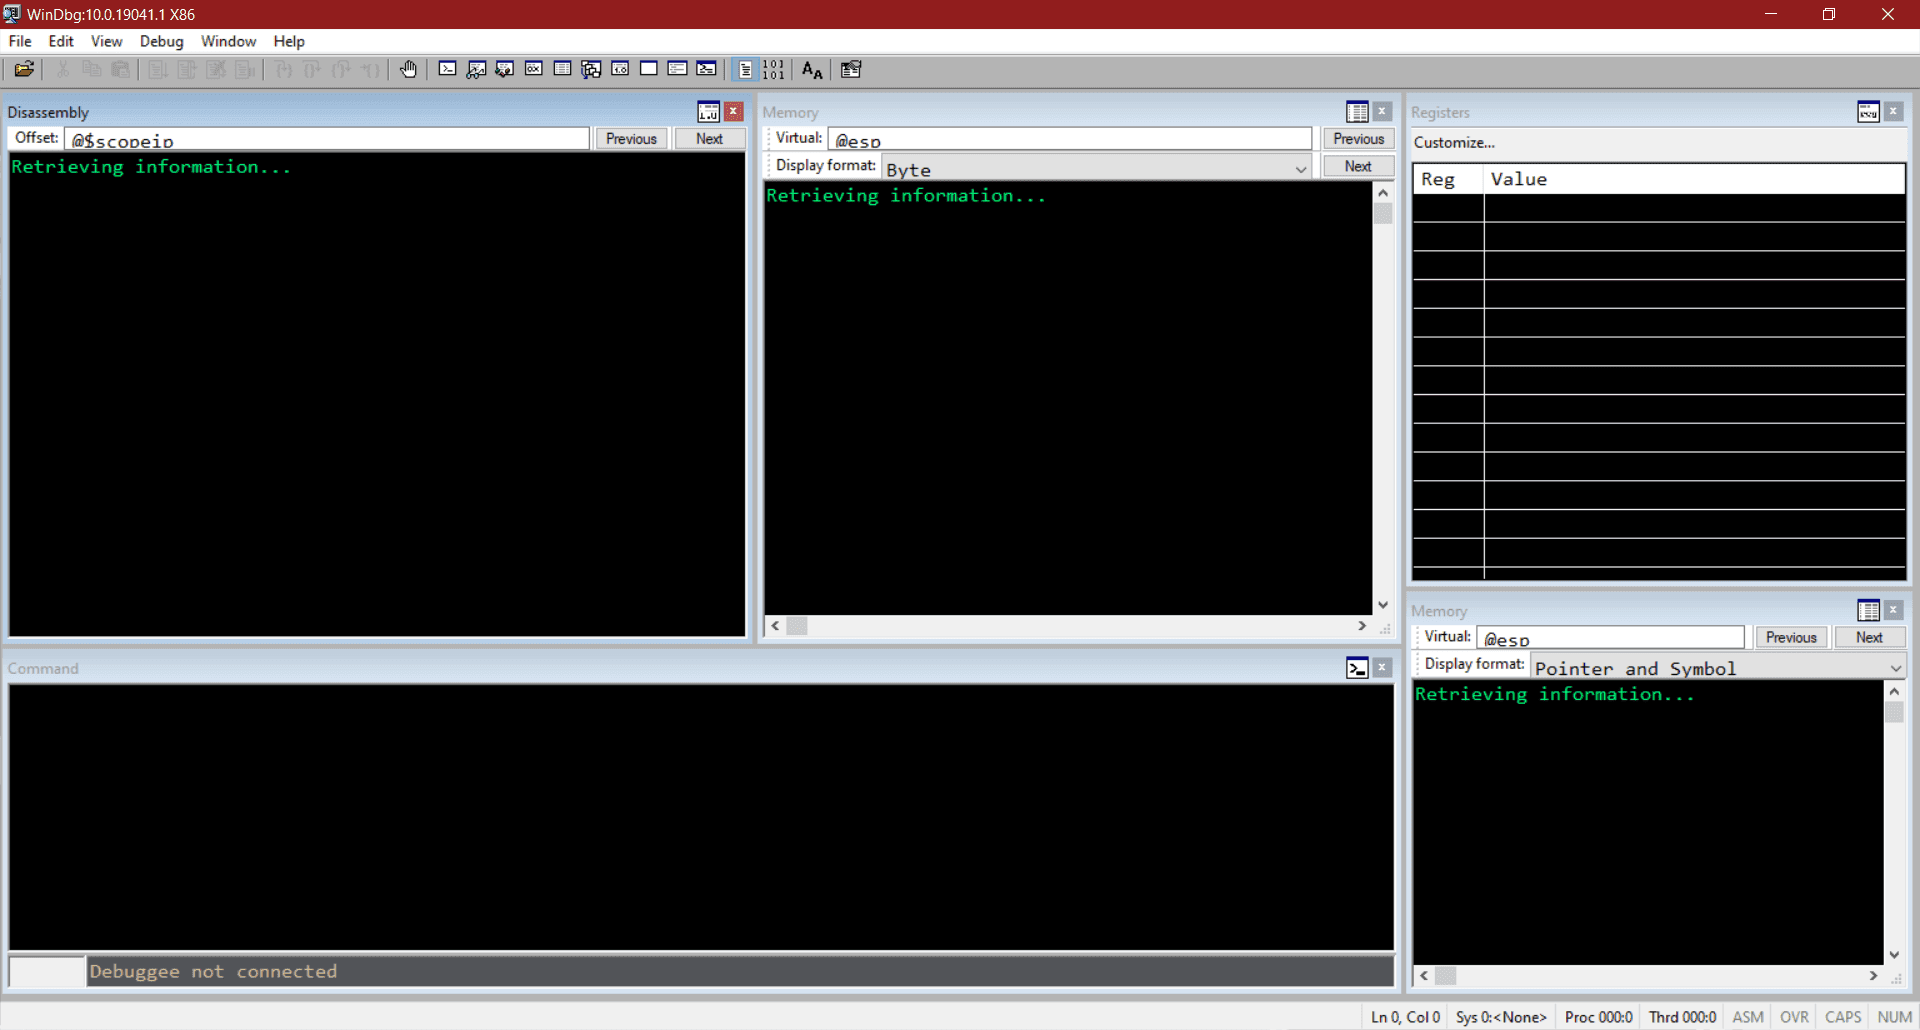Click Previous in the top Memory panel

coord(1358,139)
